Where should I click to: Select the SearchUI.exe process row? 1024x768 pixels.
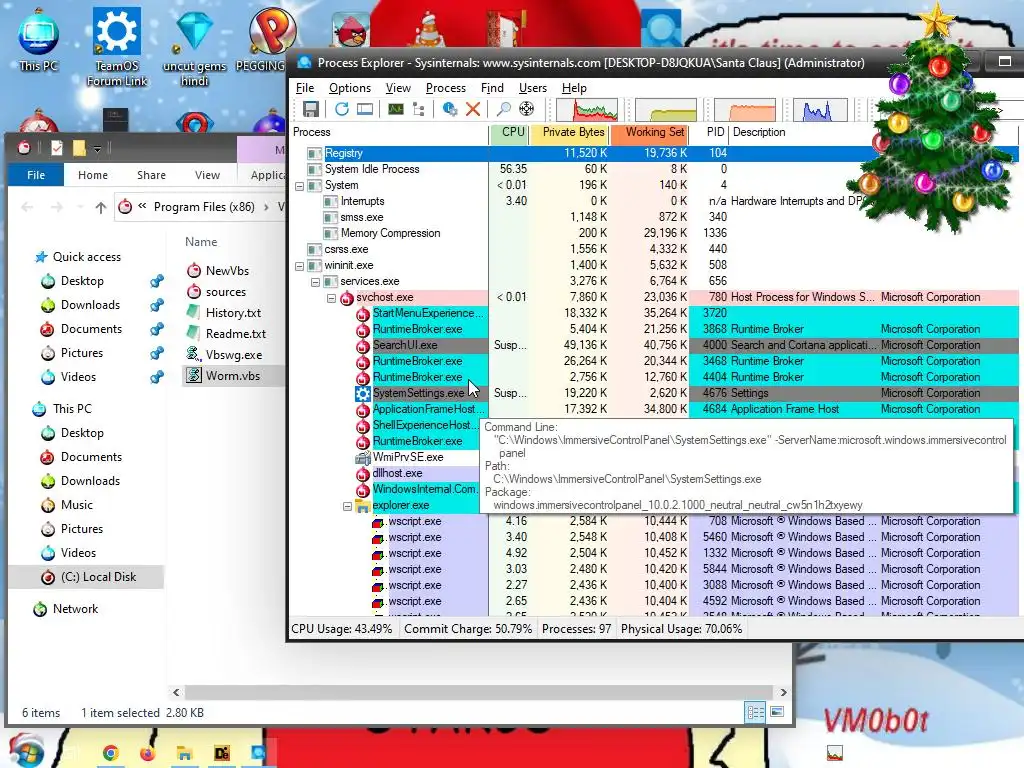coord(655,345)
